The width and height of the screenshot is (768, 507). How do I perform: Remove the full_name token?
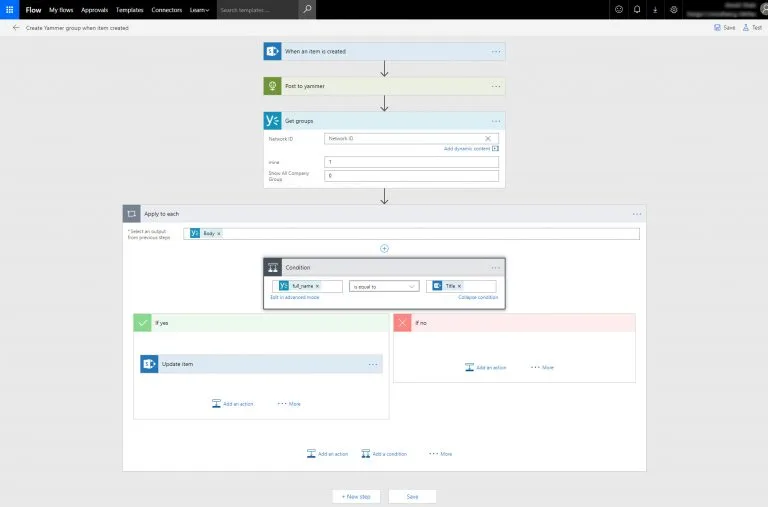[317, 286]
